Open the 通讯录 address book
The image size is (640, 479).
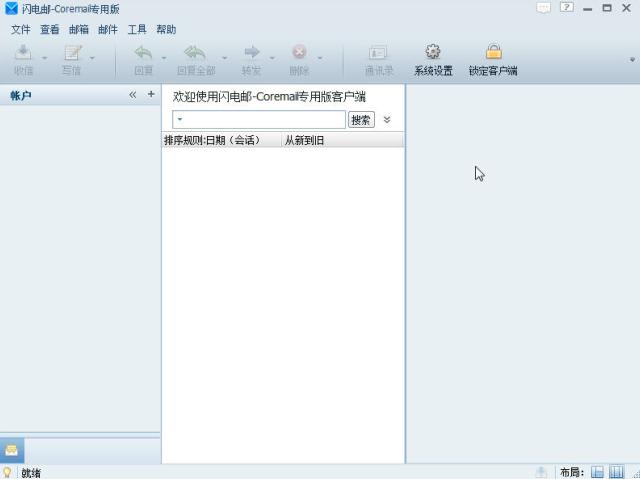click(378, 60)
